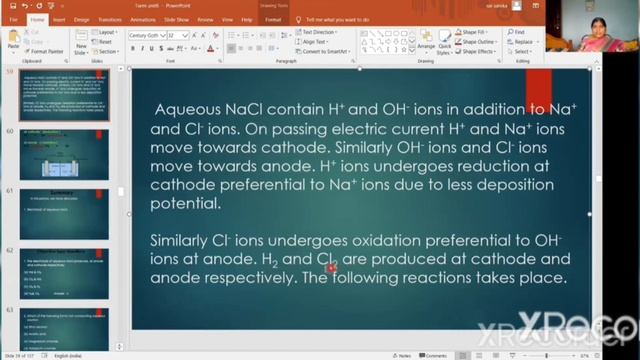Increase font size with the larger A
Viewport: 640px width, 360px height.
coord(194,36)
